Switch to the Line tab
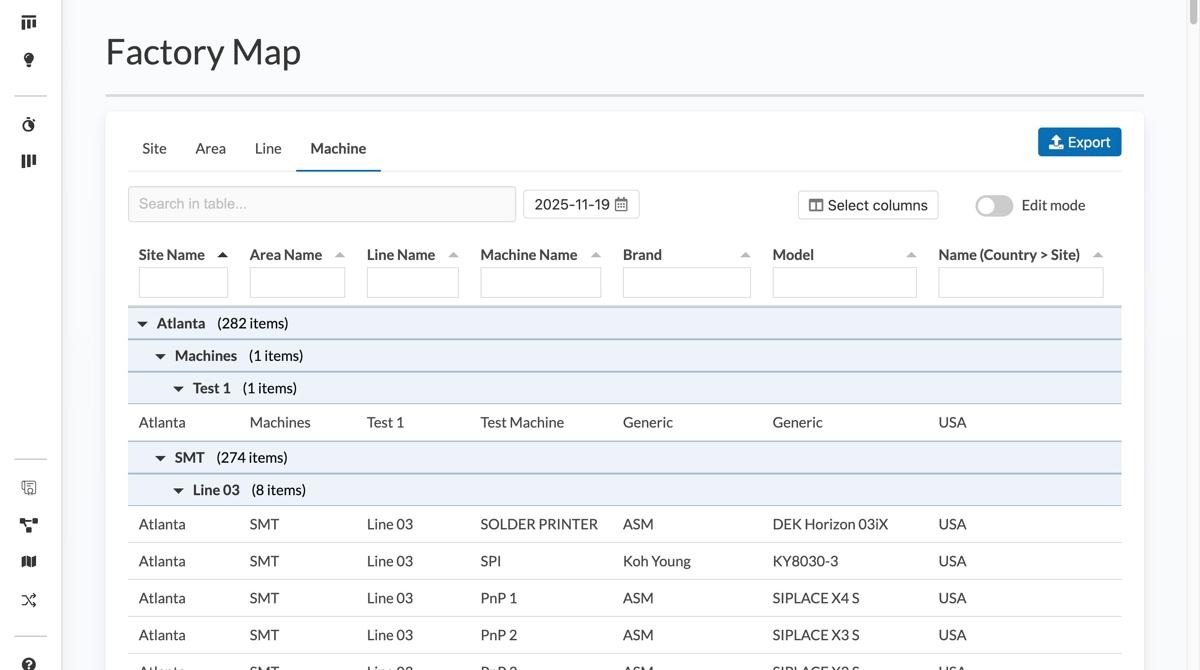The height and width of the screenshot is (670, 1200). [x=268, y=148]
